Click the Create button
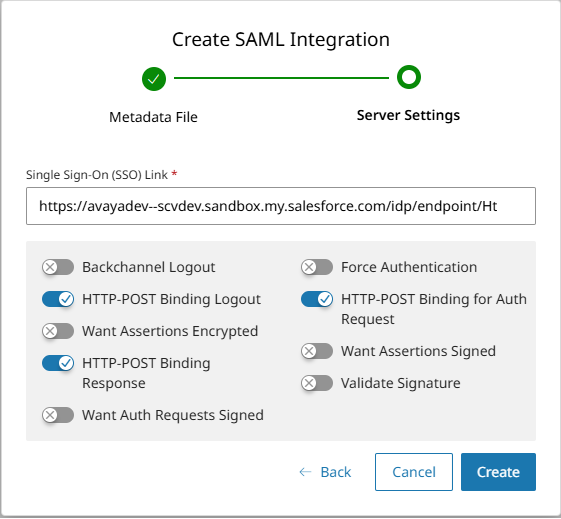Screen dimensions: 561x519 tap(498, 472)
